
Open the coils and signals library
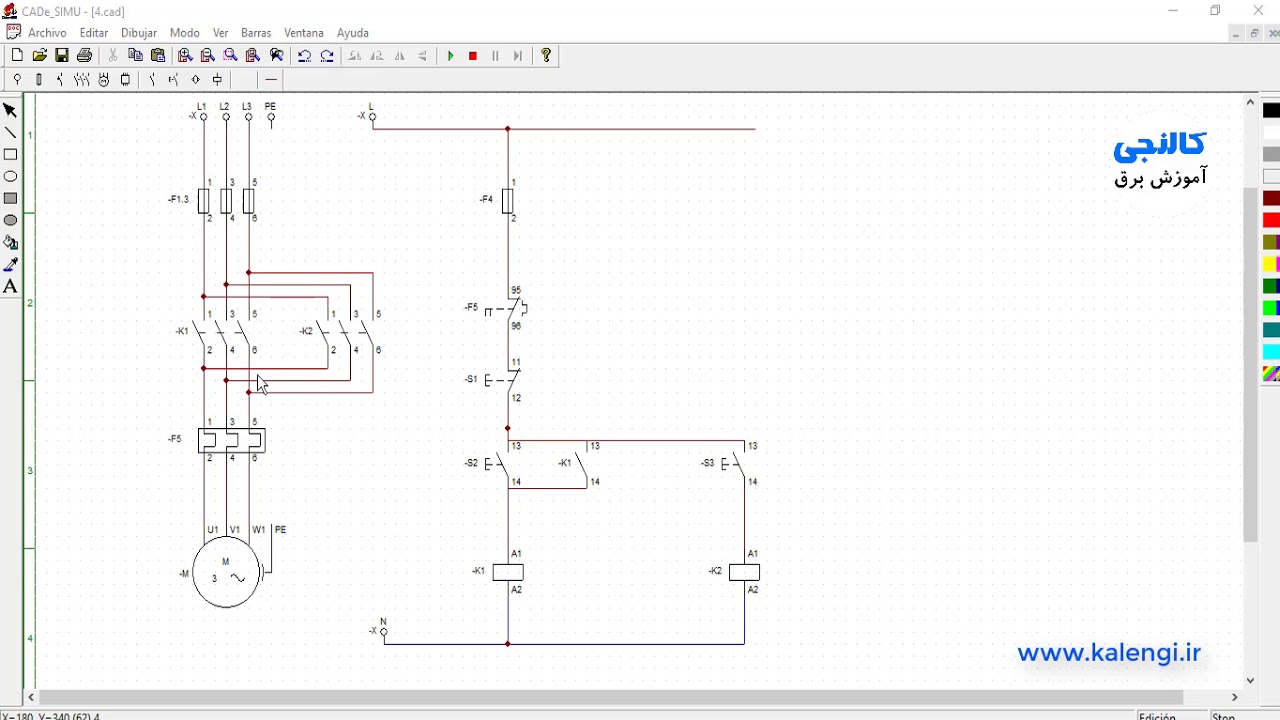click(217, 80)
